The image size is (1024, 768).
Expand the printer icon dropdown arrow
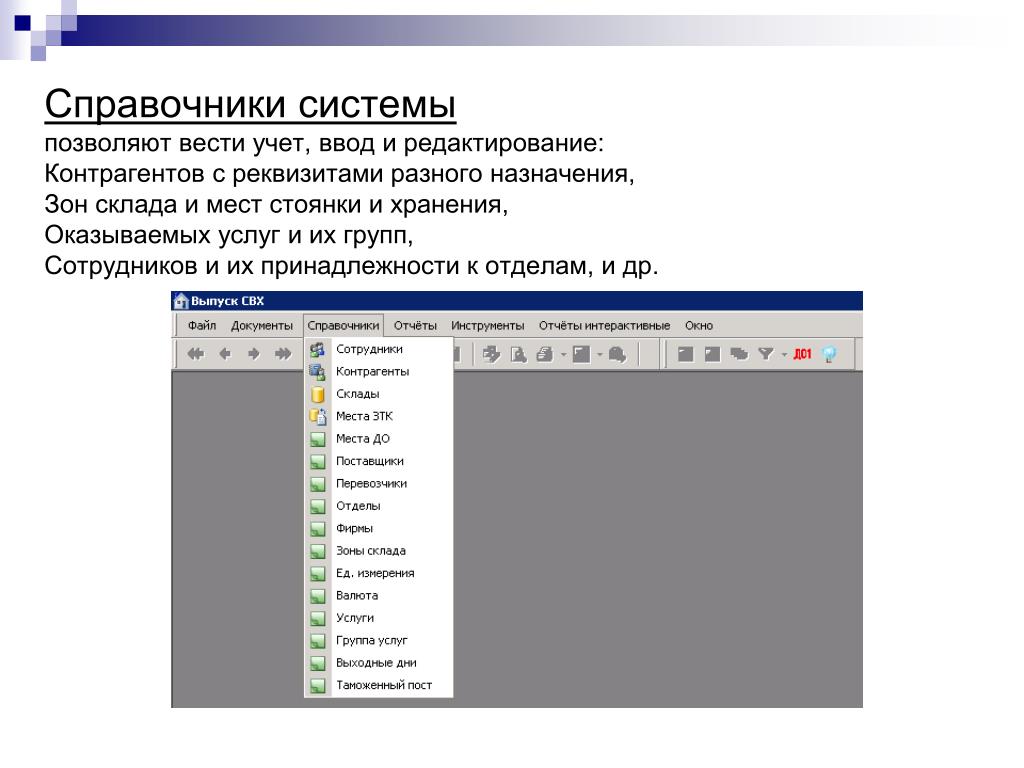click(564, 355)
